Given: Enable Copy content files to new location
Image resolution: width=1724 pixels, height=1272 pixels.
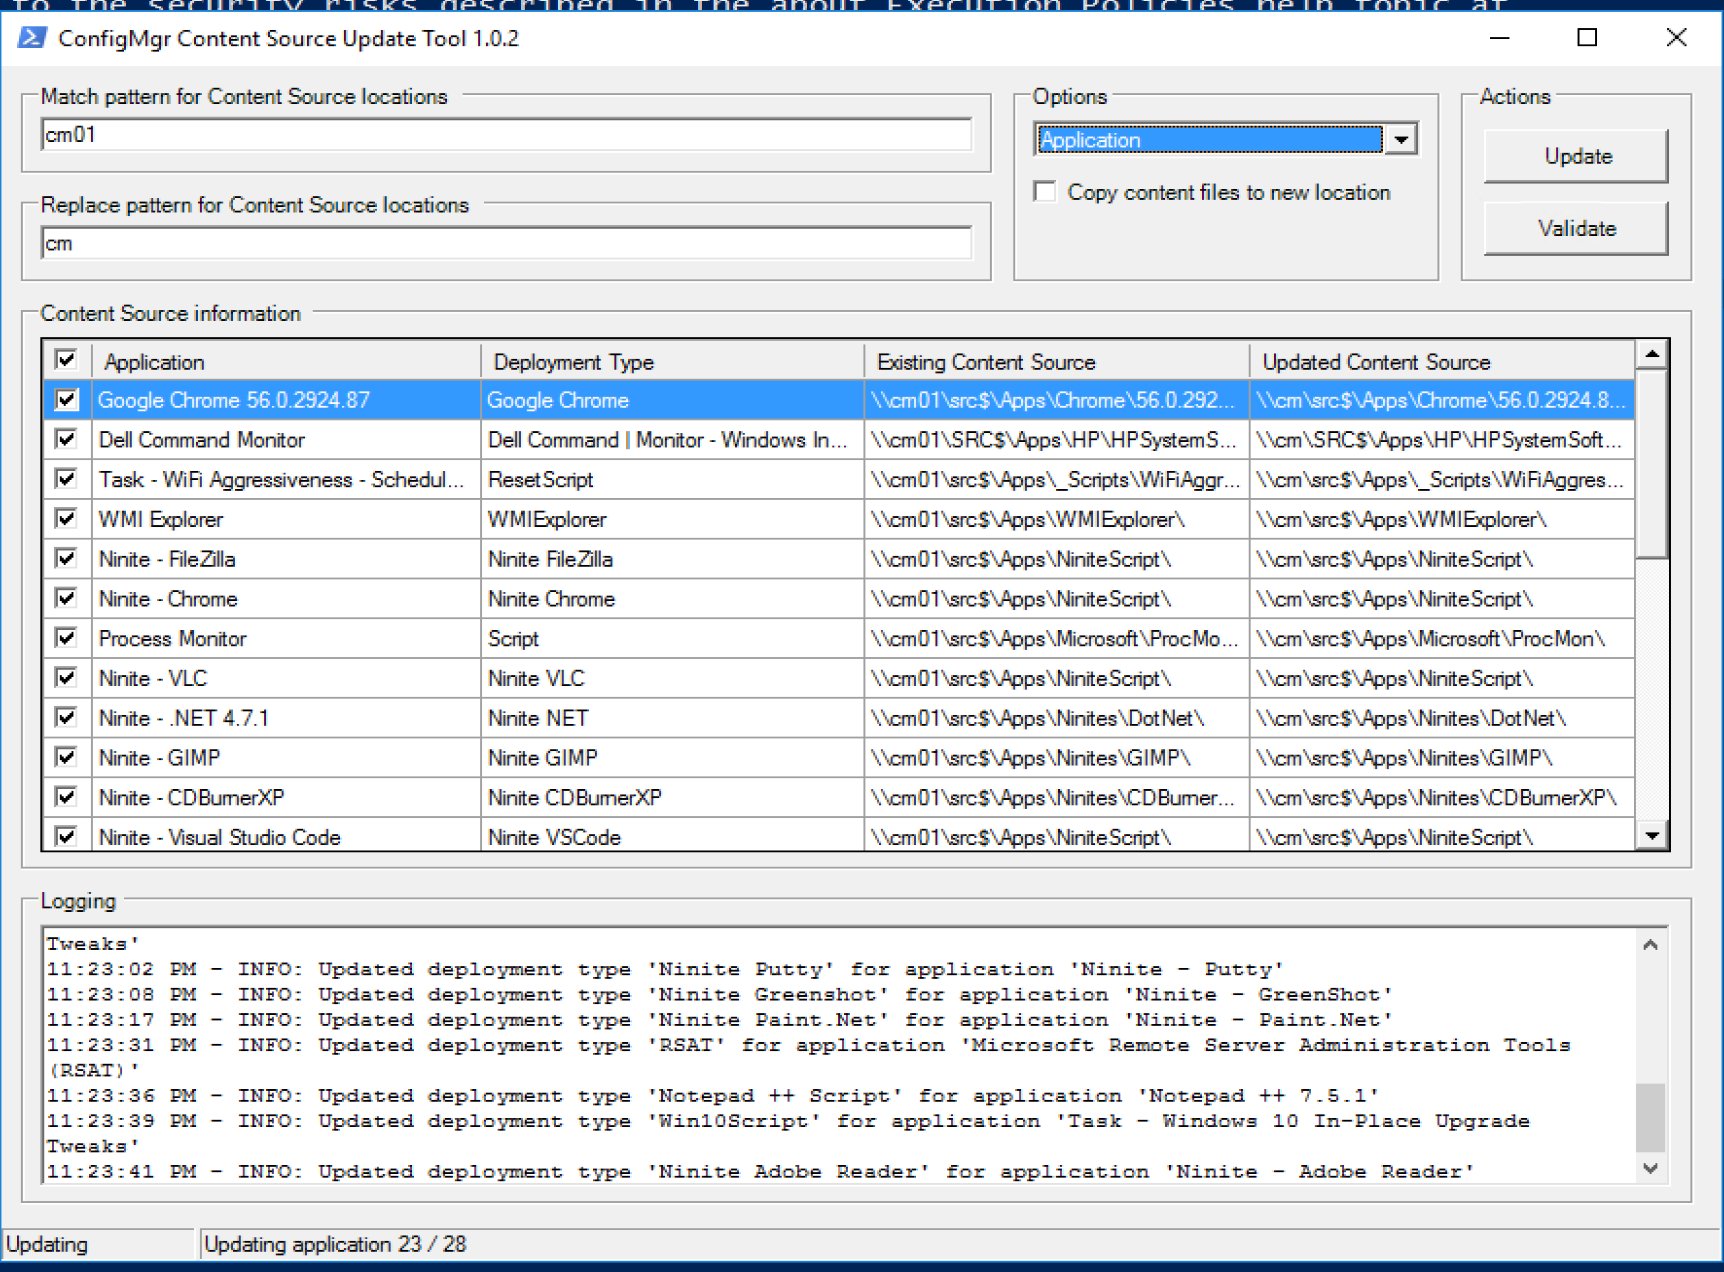Looking at the screenshot, I should pyautogui.click(x=1045, y=192).
